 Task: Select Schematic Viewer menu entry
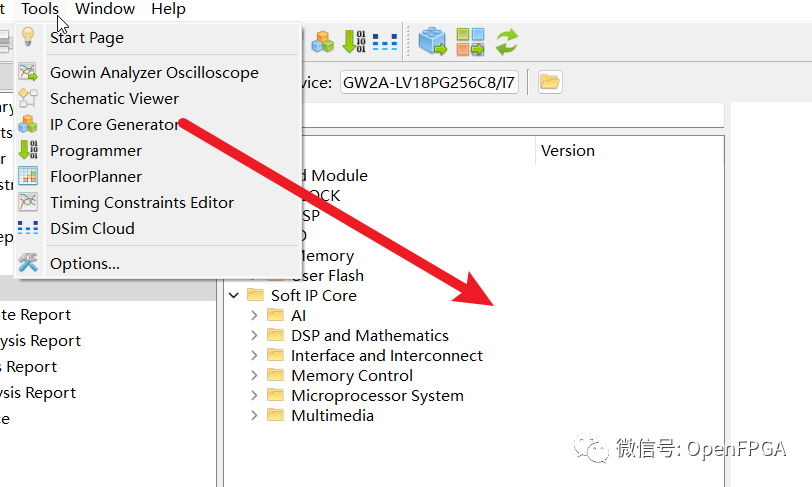point(114,99)
